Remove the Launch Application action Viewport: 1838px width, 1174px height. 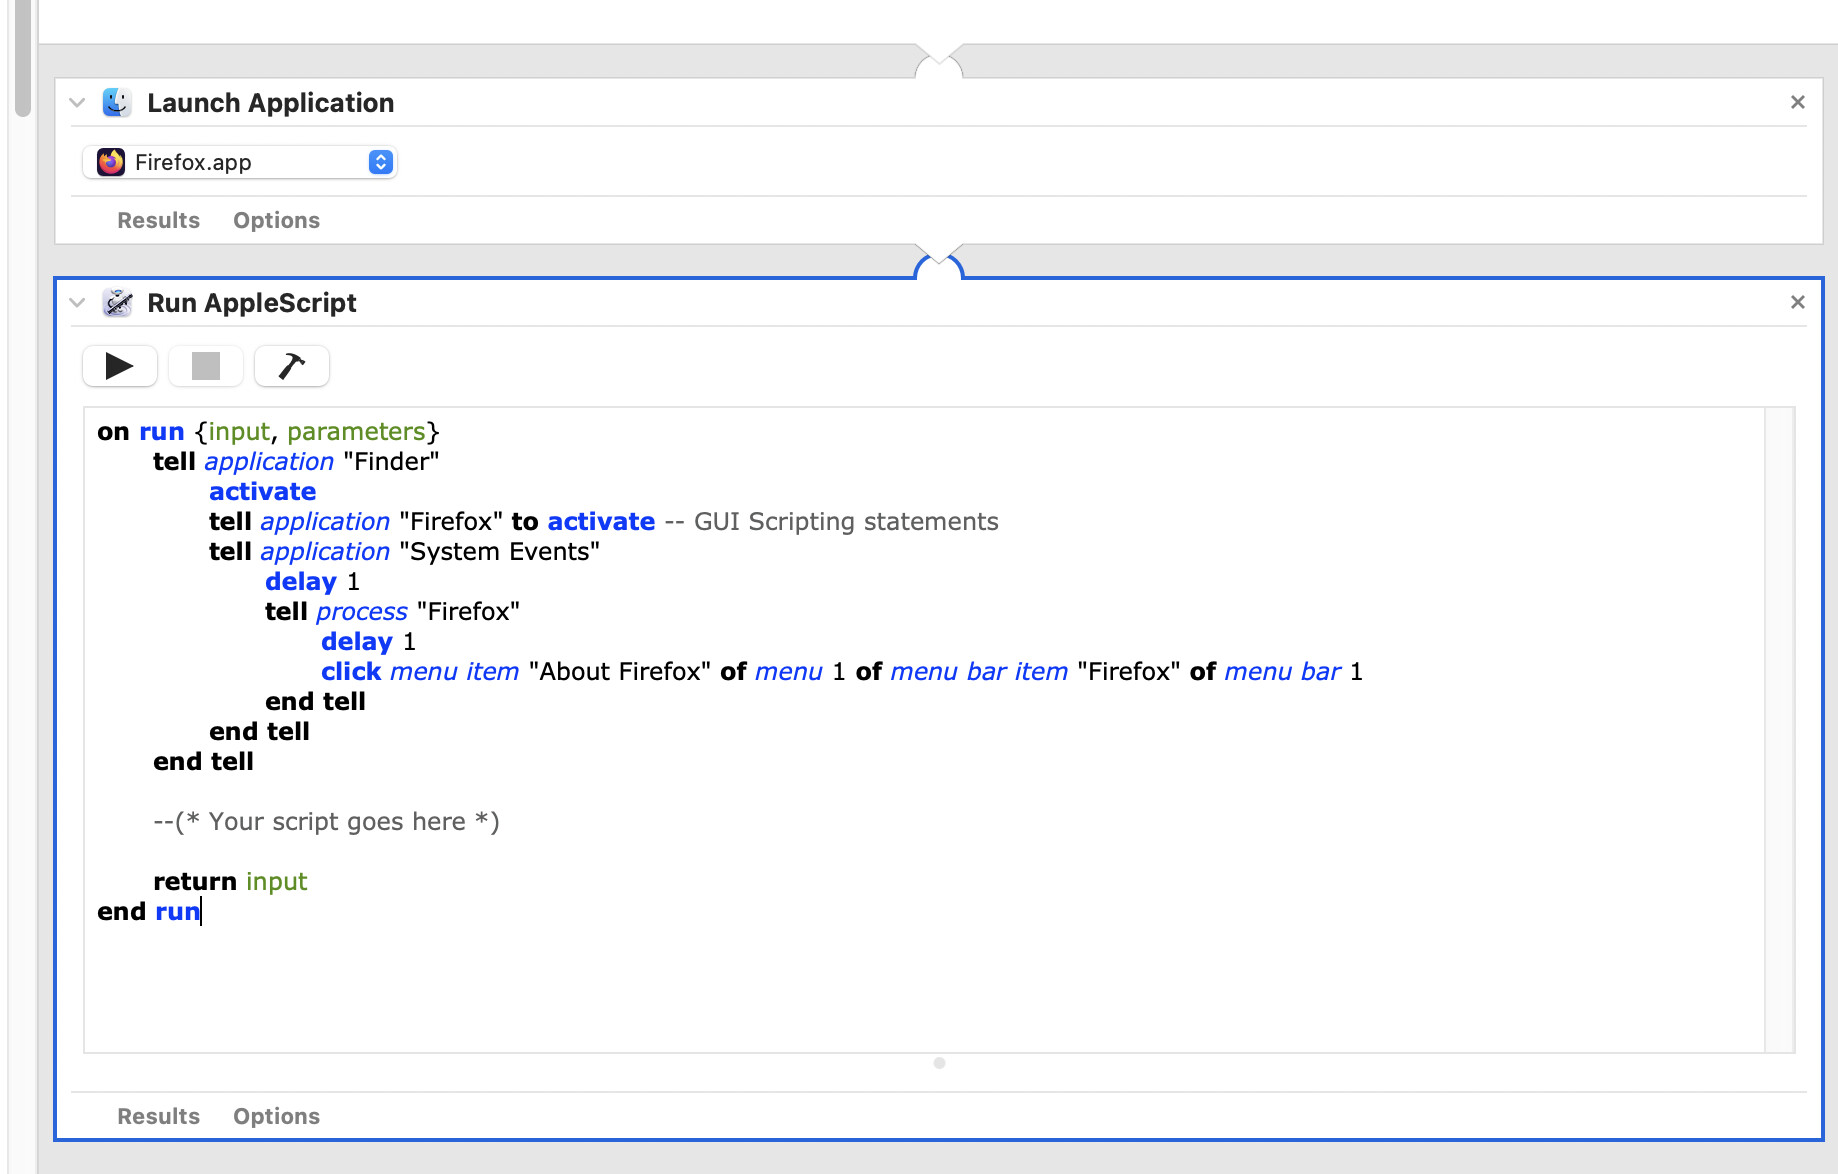coord(1797,102)
